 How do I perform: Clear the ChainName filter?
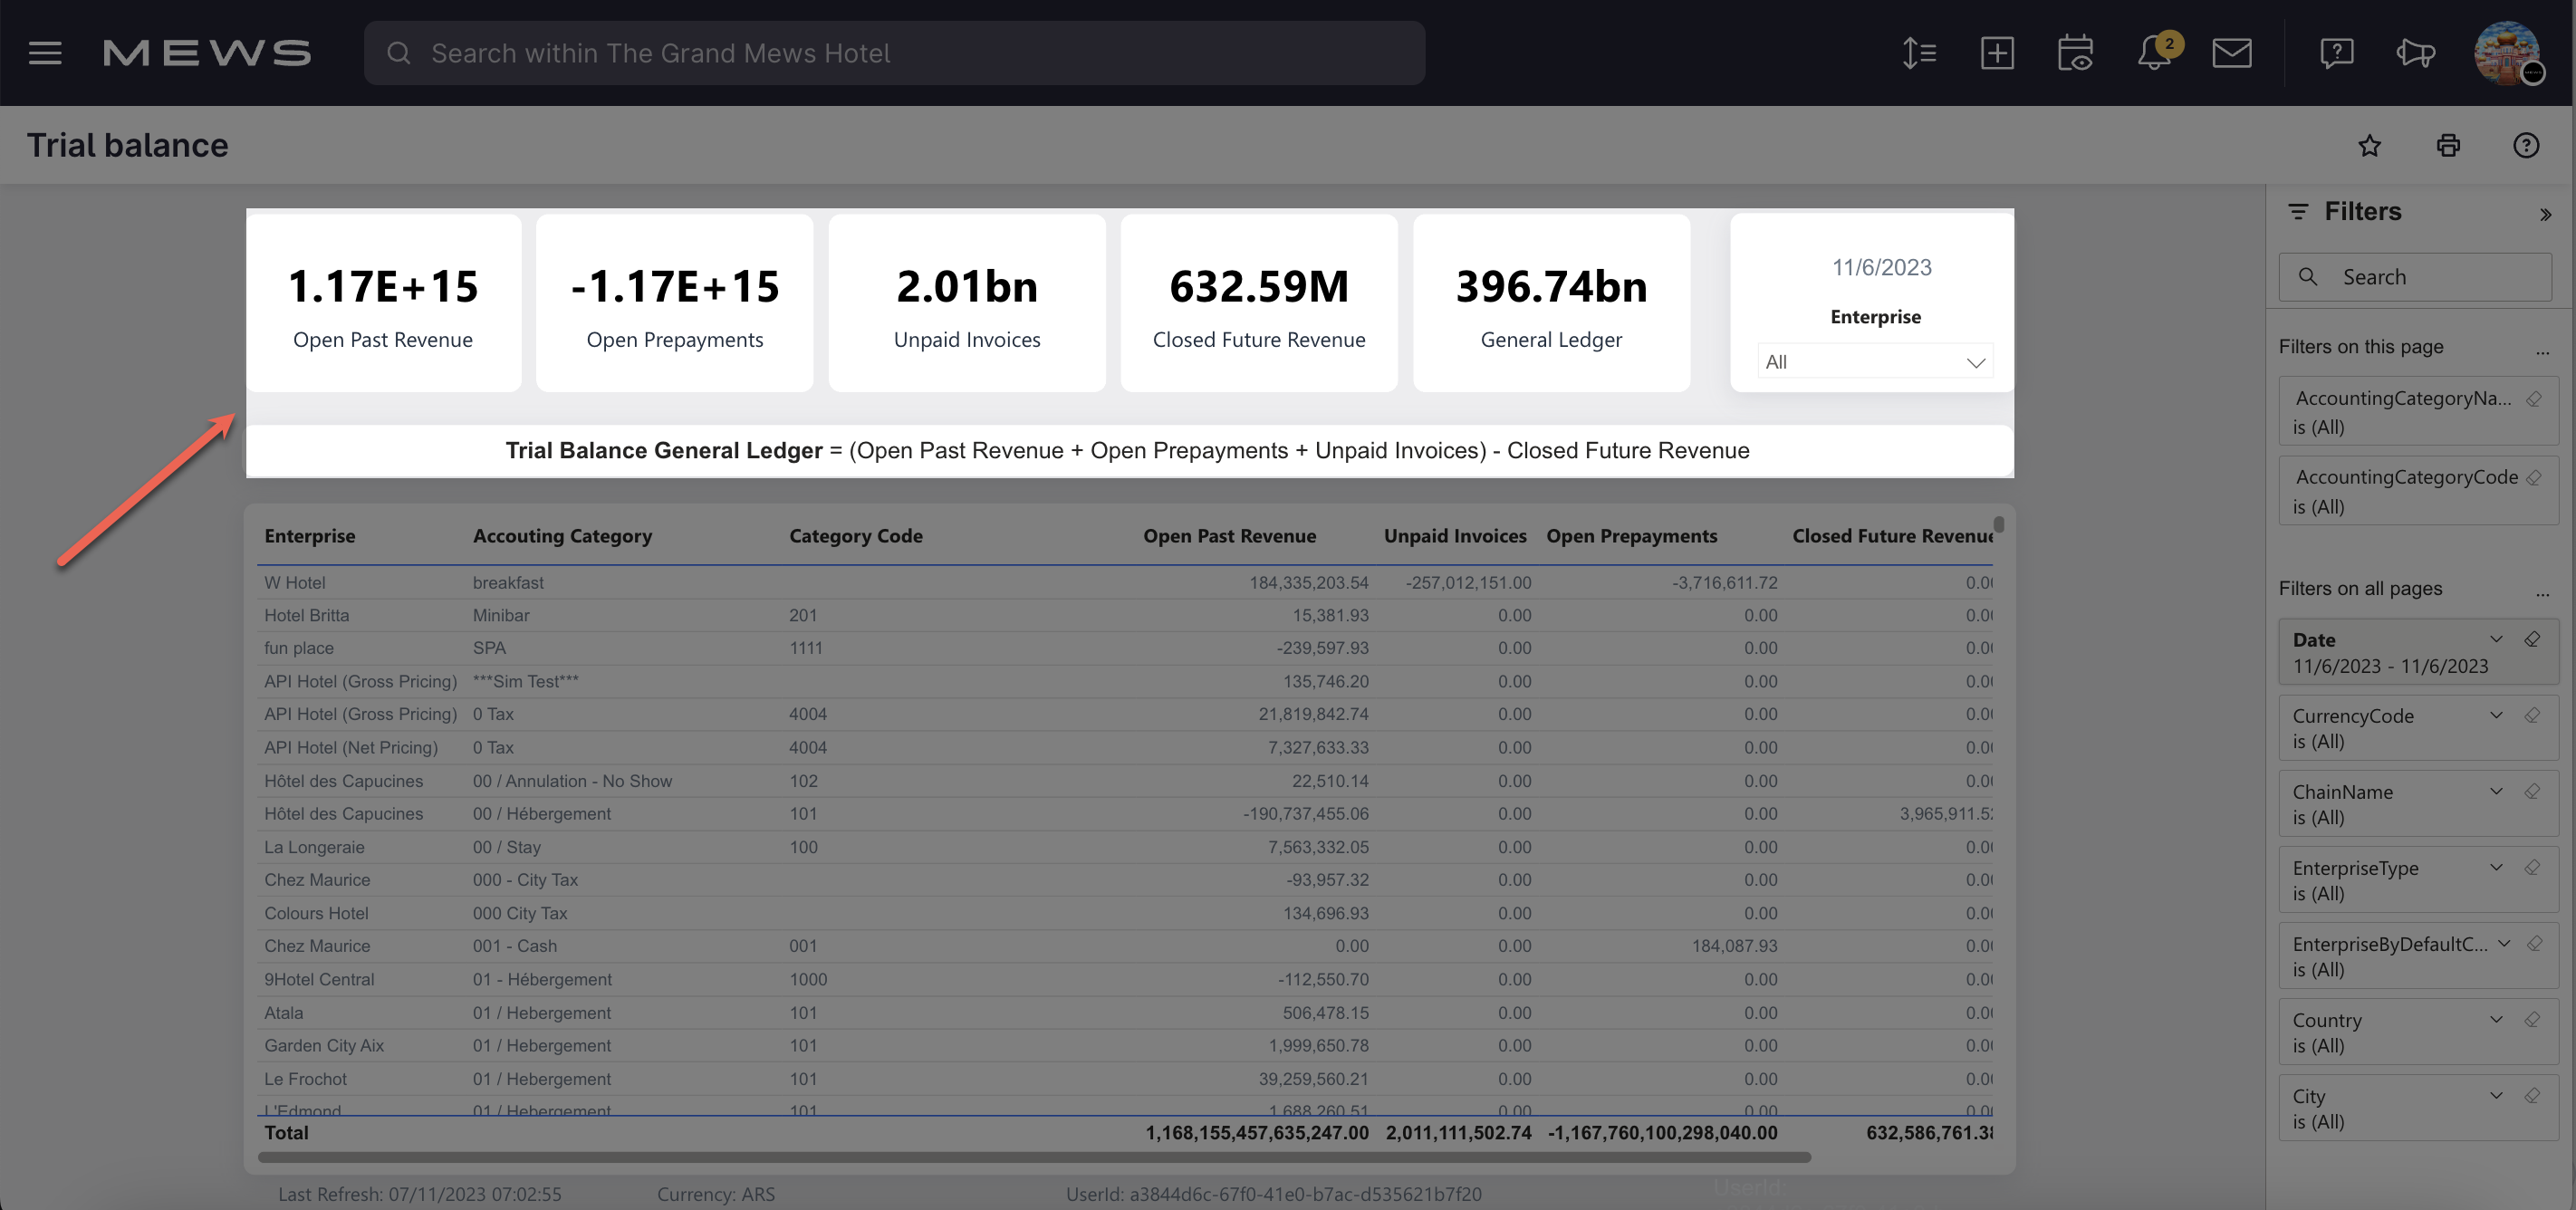point(2532,791)
